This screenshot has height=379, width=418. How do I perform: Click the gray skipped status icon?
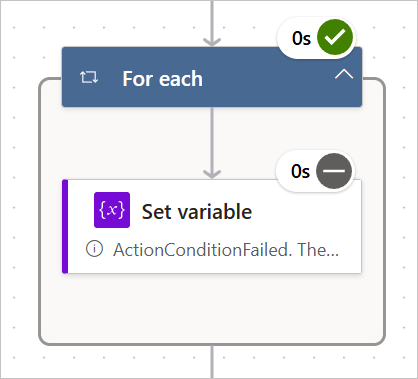click(334, 171)
